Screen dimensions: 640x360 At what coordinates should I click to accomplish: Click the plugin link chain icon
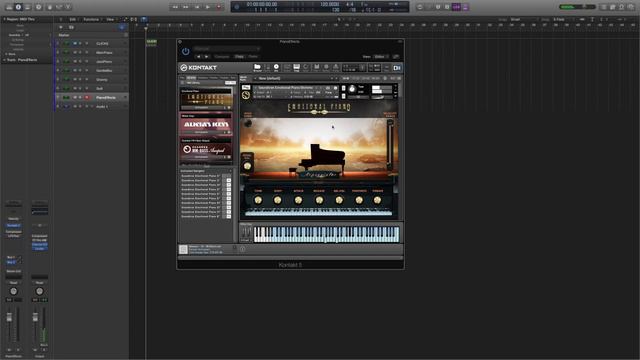396,57
